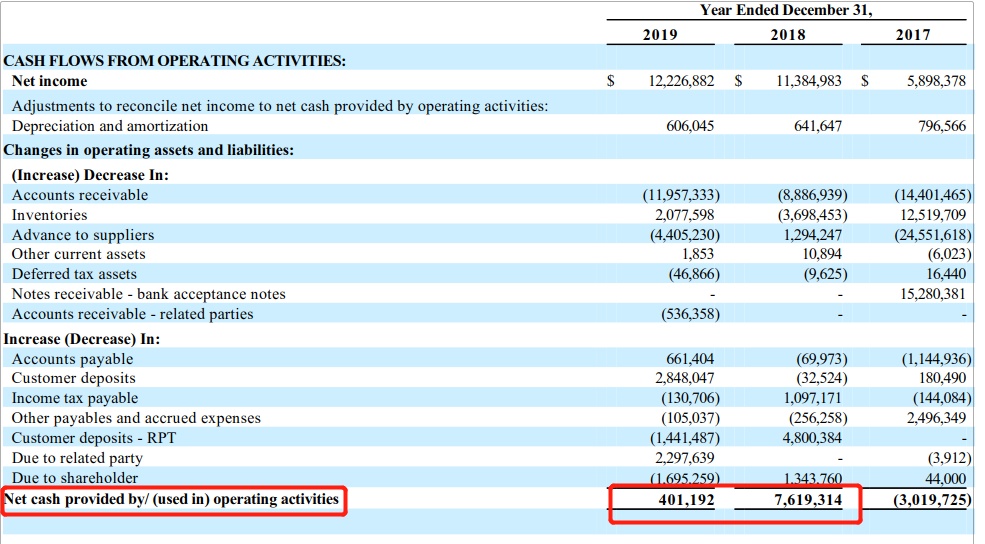The image size is (985, 544).
Task: Select the "Year Ended December 31" heading
Action: 786,11
